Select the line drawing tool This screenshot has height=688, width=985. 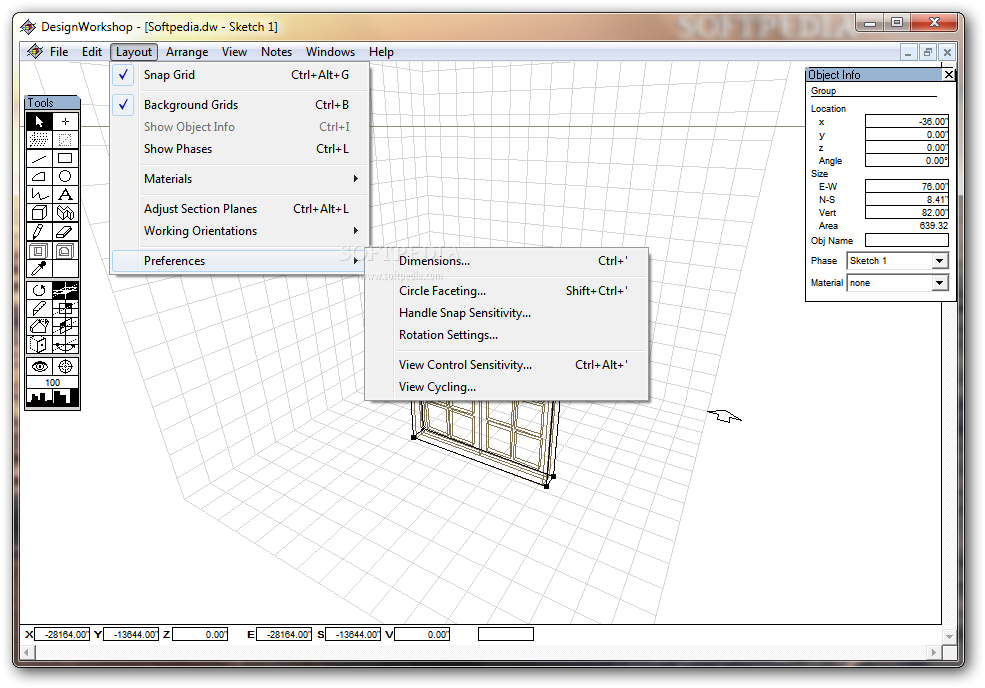point(39,158)
